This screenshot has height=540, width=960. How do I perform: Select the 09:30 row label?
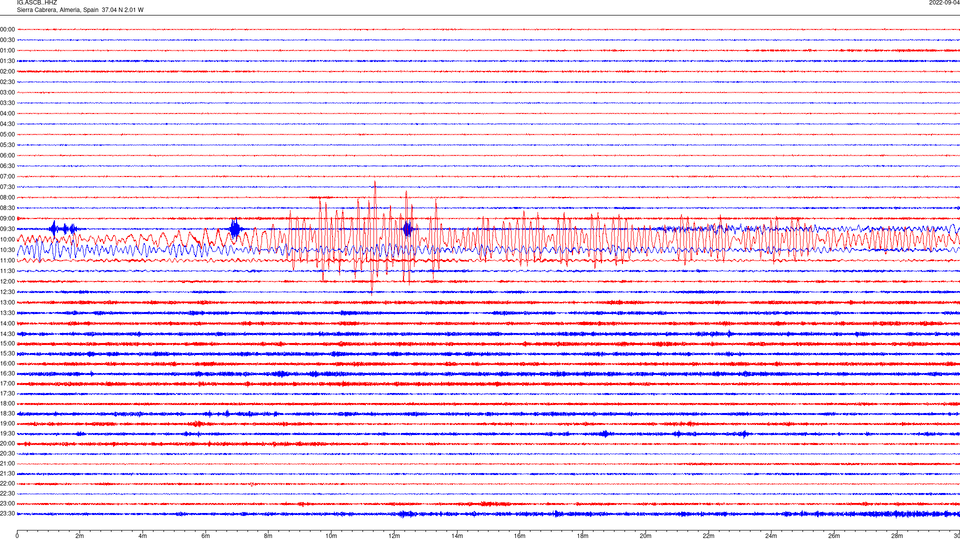pos(7,229)
